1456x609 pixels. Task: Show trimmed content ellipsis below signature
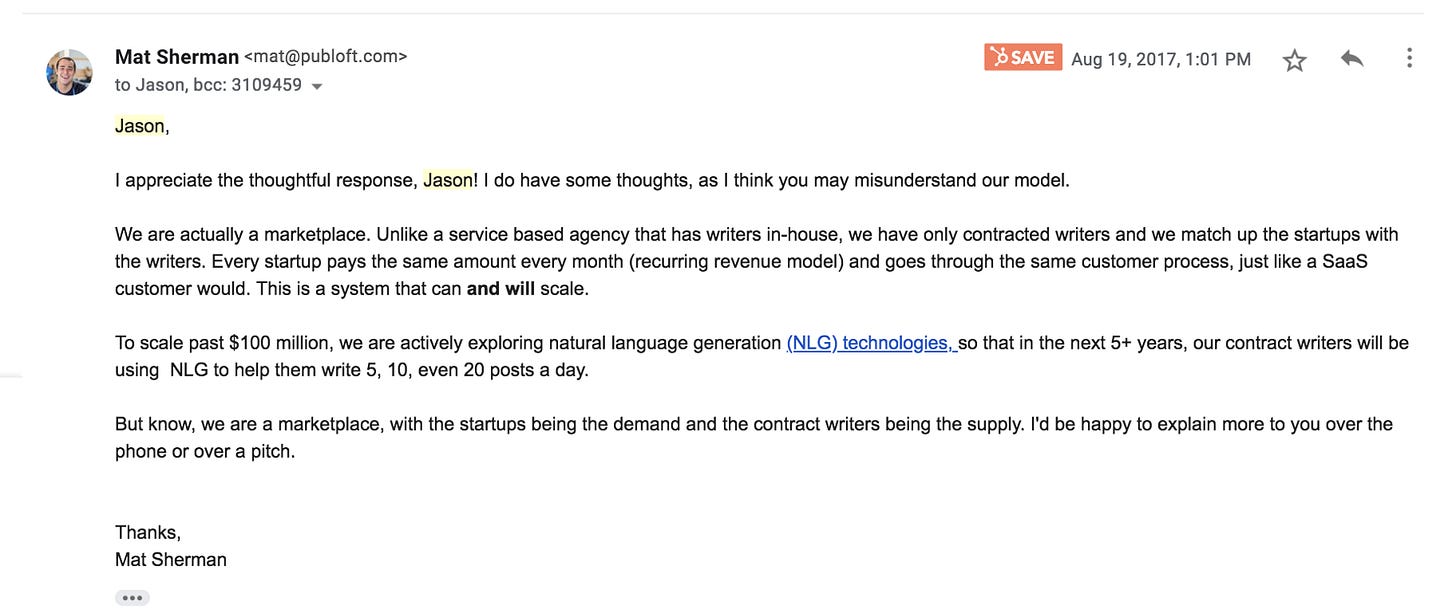(132, 598)
